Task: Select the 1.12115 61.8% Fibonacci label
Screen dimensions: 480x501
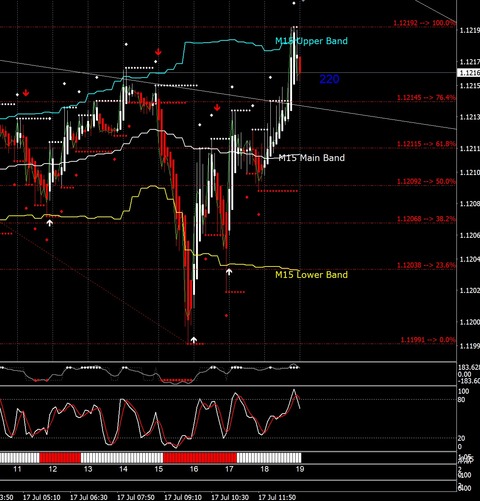Action: point(426,144)
